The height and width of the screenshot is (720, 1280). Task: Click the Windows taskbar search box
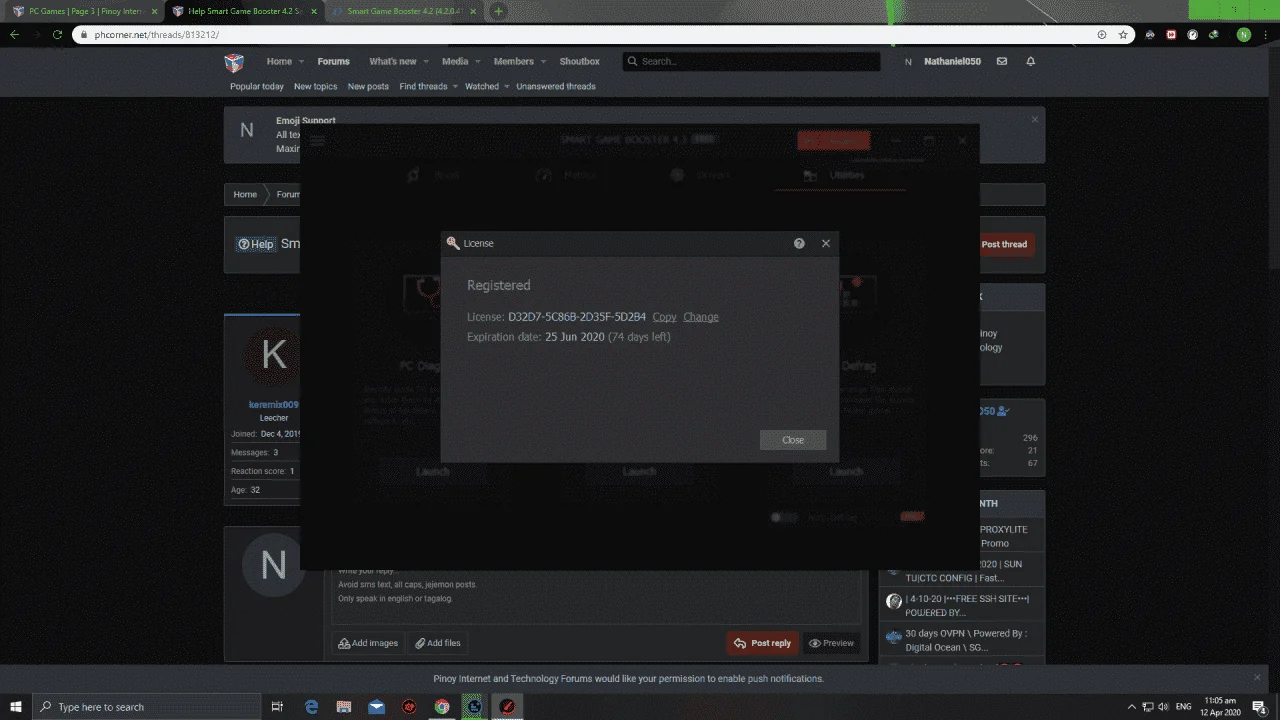pos(145,707)
